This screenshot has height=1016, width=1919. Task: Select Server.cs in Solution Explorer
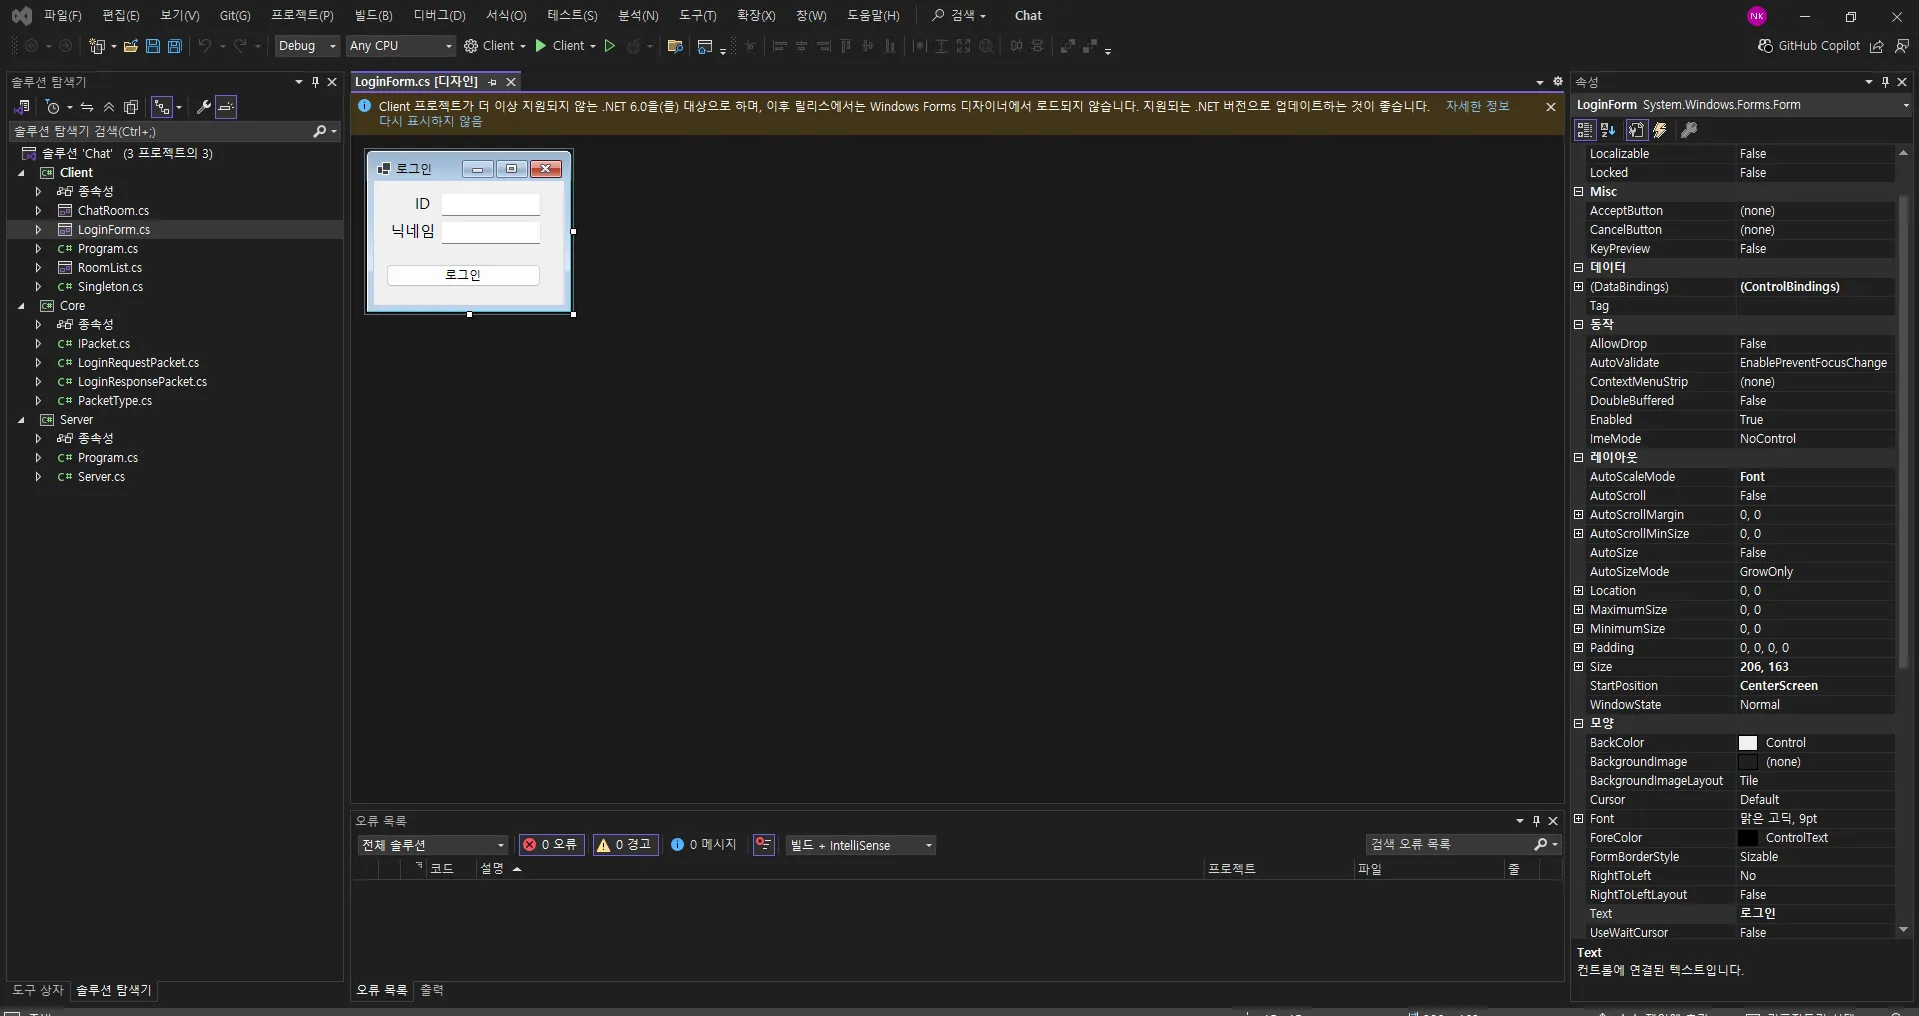(101, 477)
